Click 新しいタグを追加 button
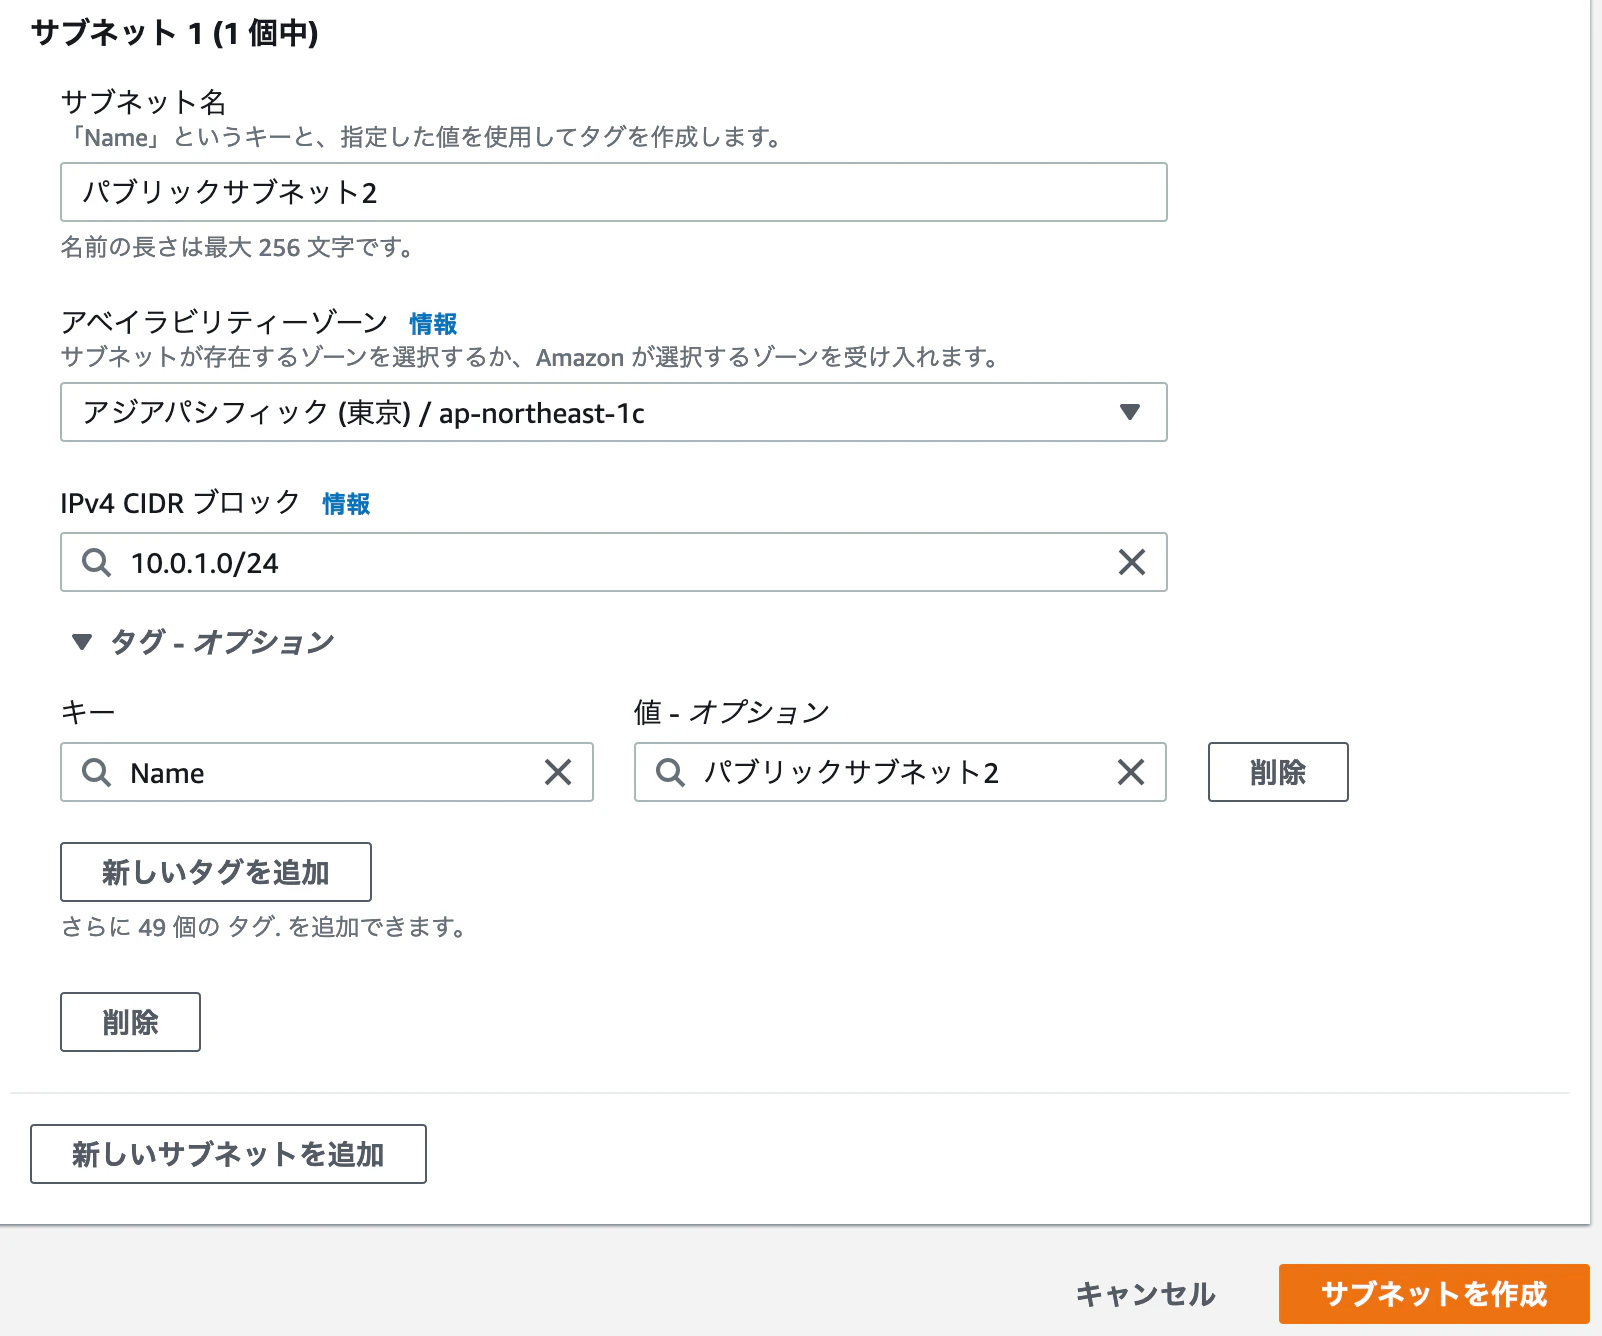 (x=216, y=872)
